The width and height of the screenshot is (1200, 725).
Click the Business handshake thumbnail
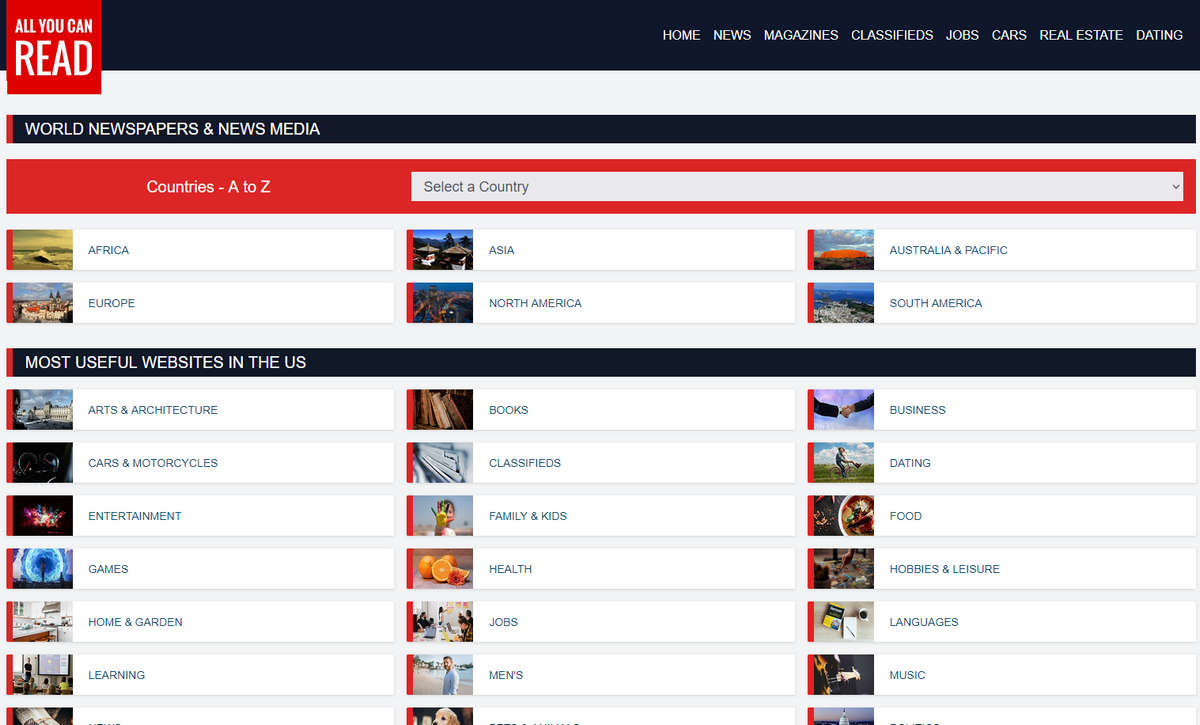pos(843,410)
